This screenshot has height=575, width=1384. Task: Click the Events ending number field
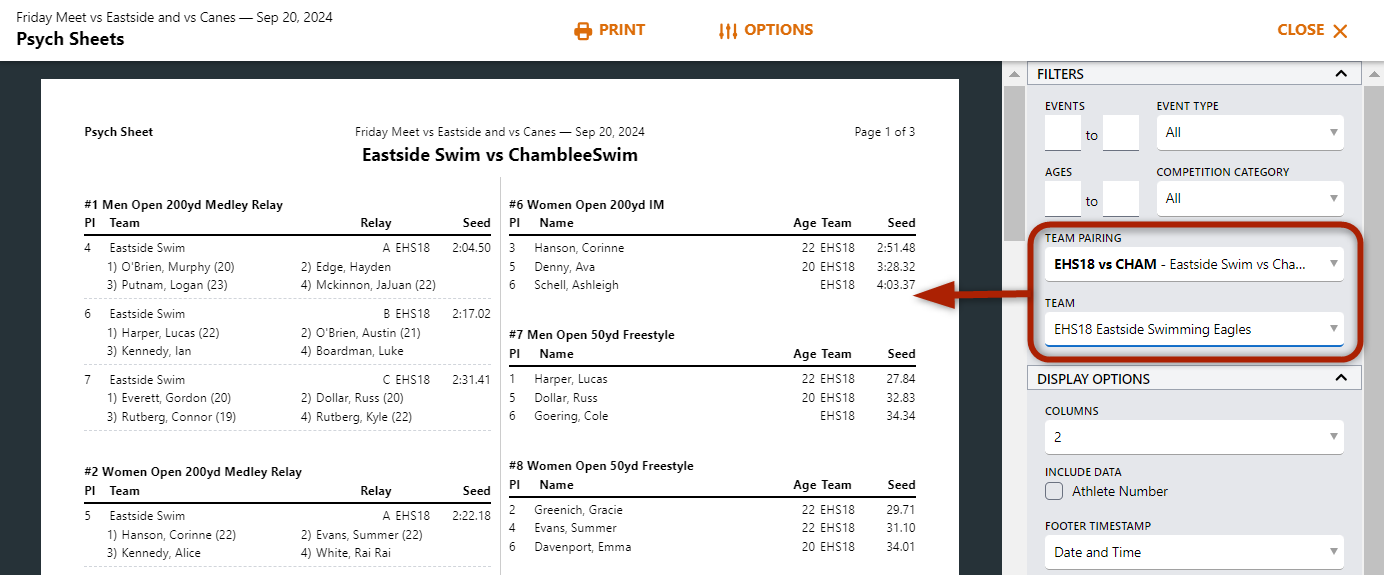pyautogui.click(x=1120, y=133)
